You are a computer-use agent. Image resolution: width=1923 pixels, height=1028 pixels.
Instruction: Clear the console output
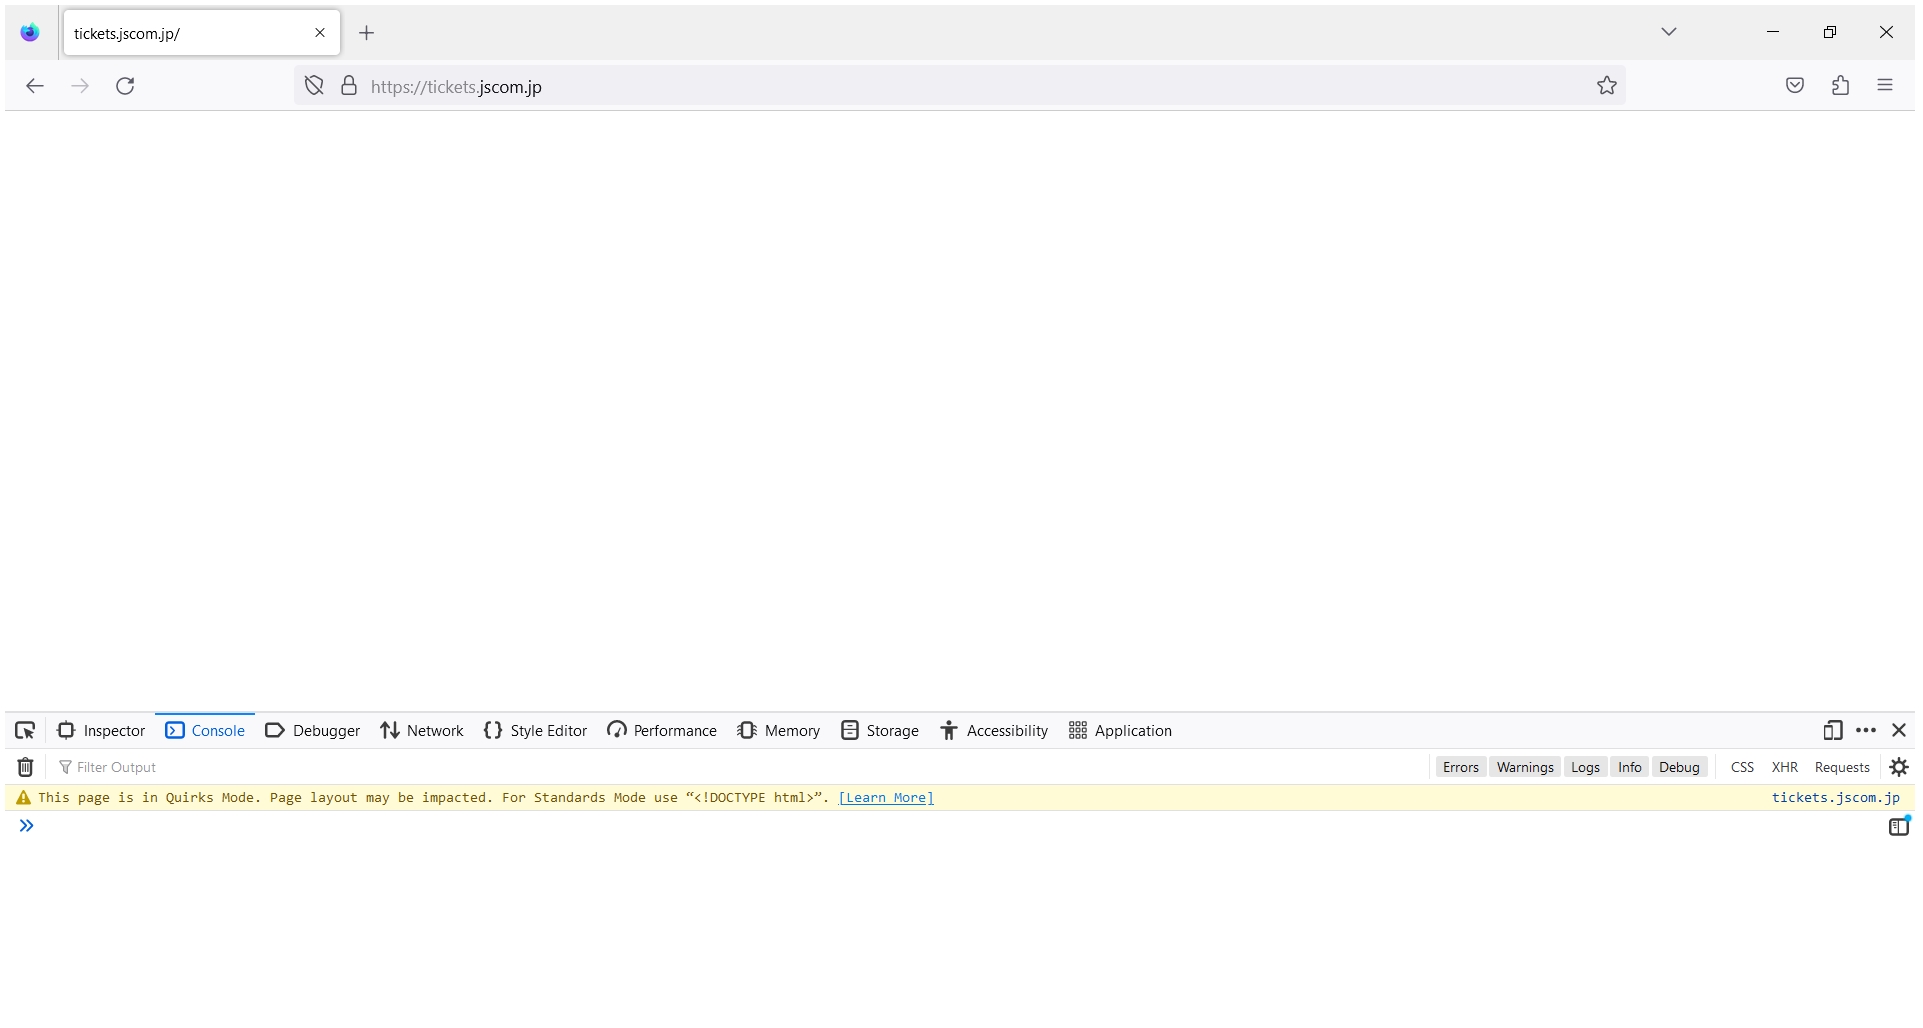(24, 766)
